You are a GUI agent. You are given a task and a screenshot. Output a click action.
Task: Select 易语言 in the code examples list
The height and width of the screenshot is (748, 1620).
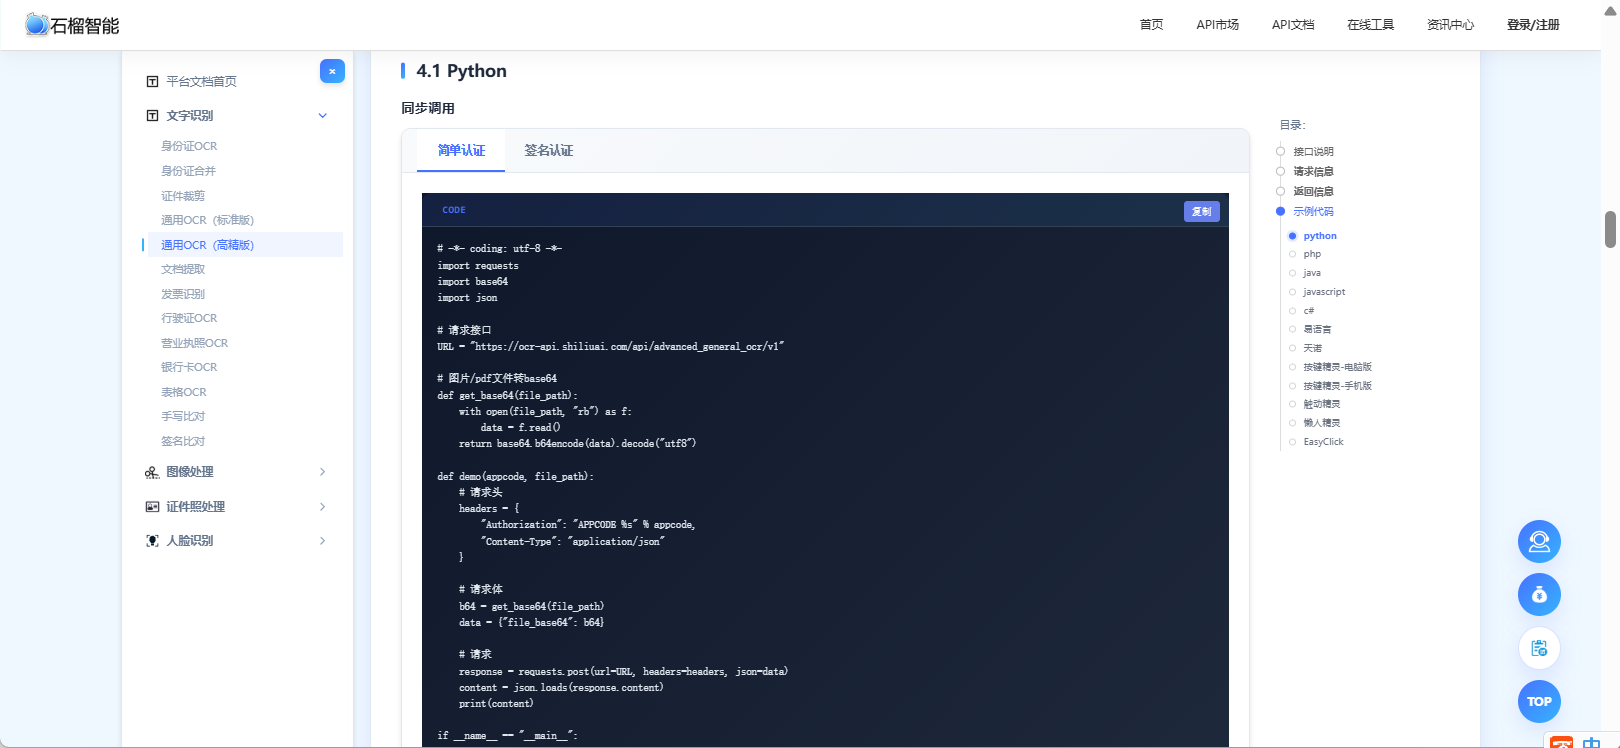(1317, 329)
